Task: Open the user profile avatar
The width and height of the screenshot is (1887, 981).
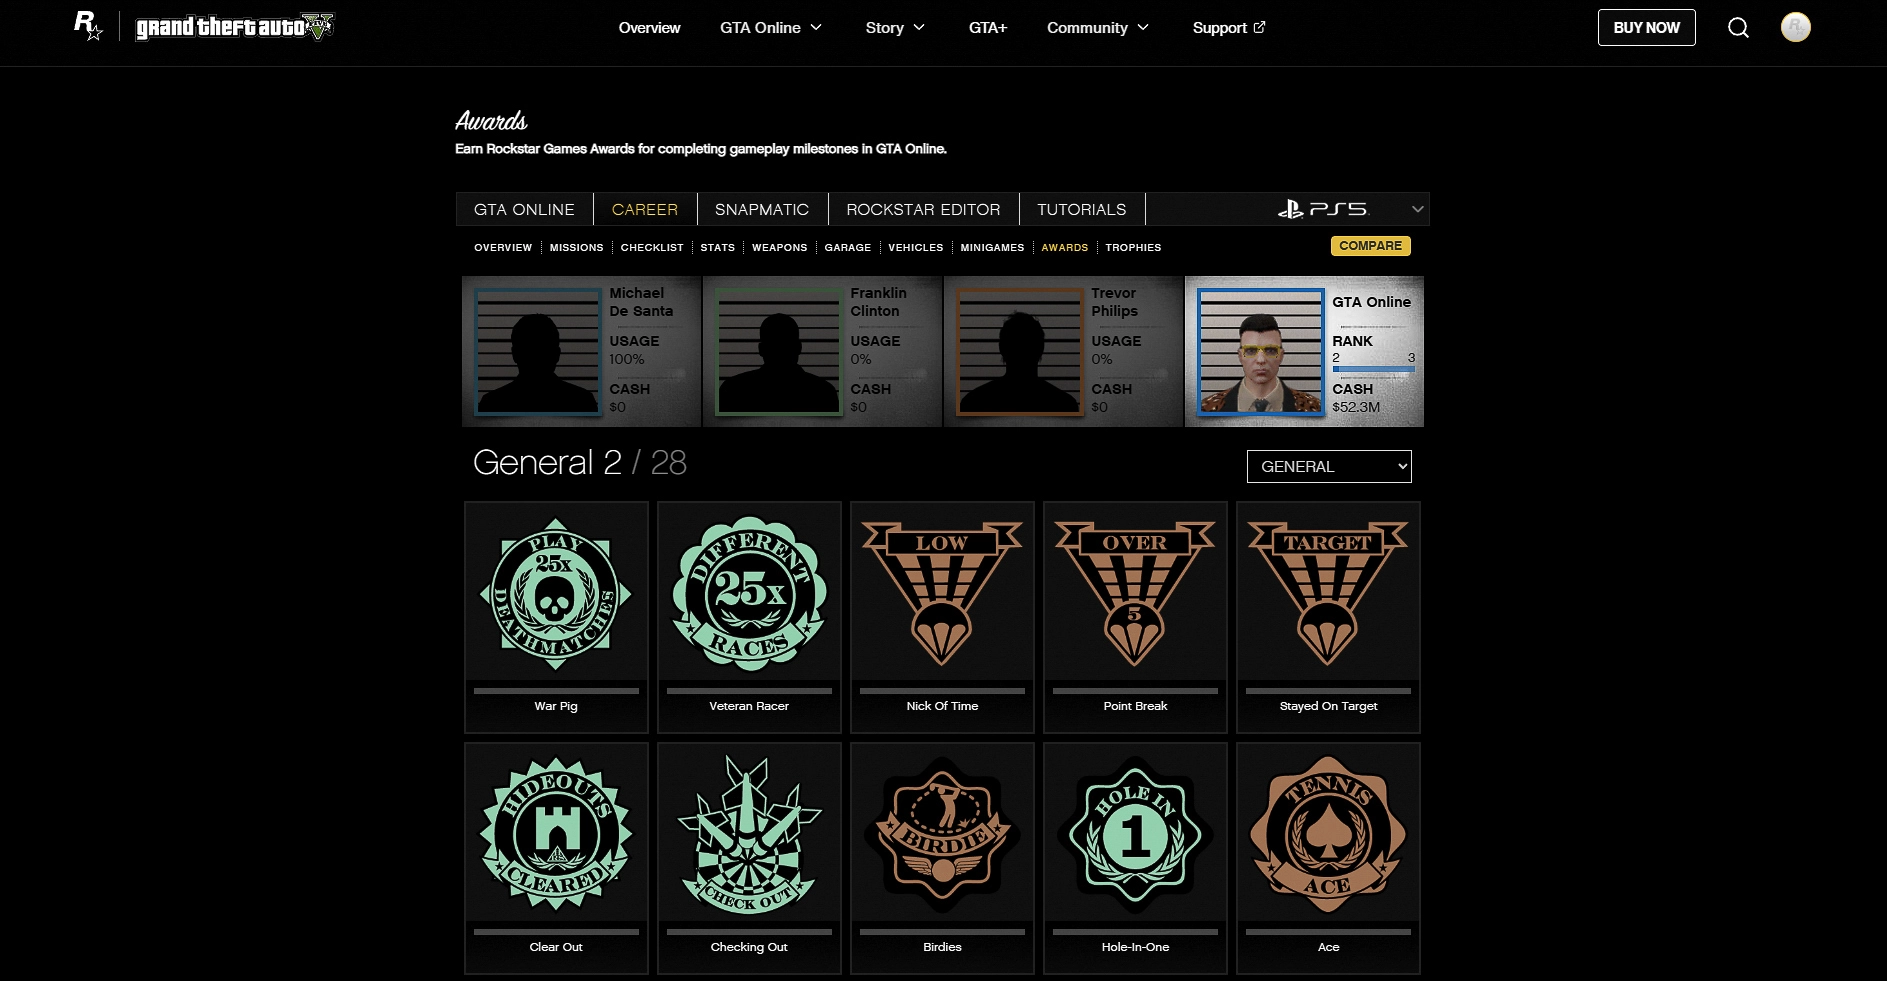Action: 1796,27
